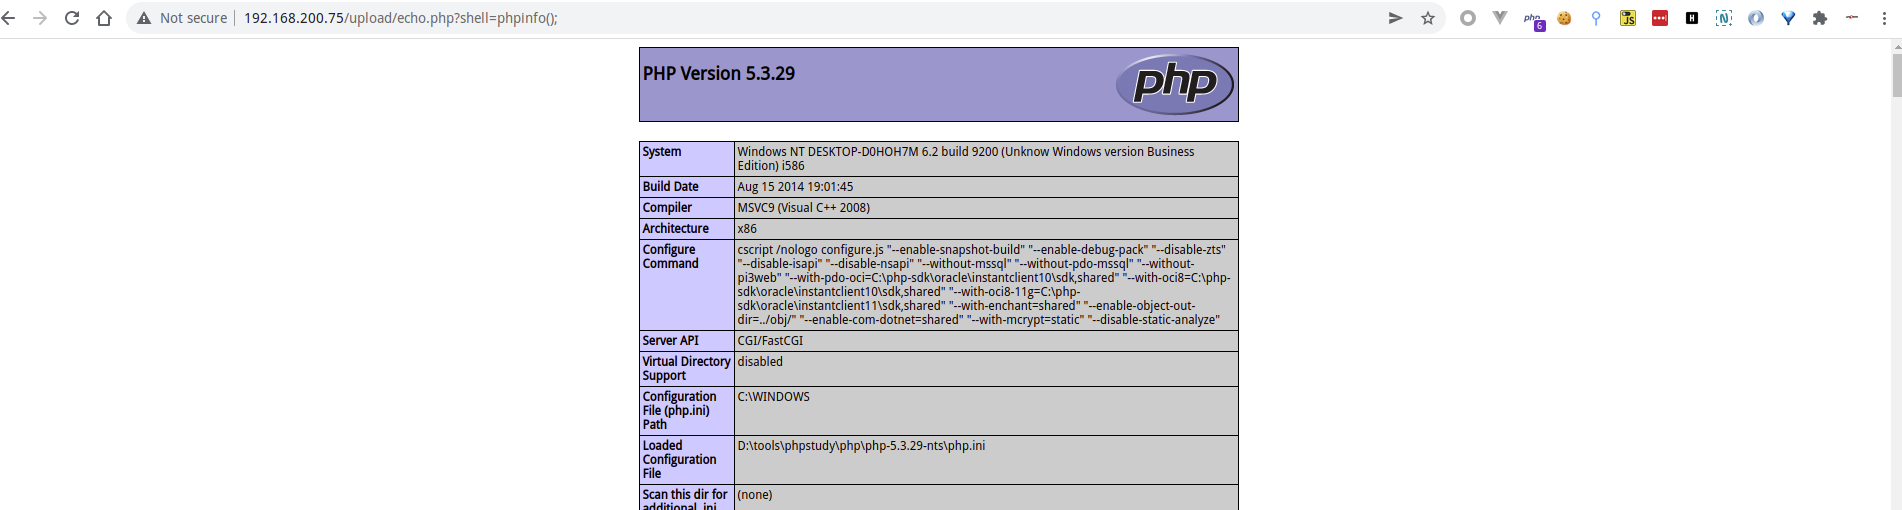Open the blue swirl JSON extension
This screenshot has width=1902, height=510.
[1756, 18]
